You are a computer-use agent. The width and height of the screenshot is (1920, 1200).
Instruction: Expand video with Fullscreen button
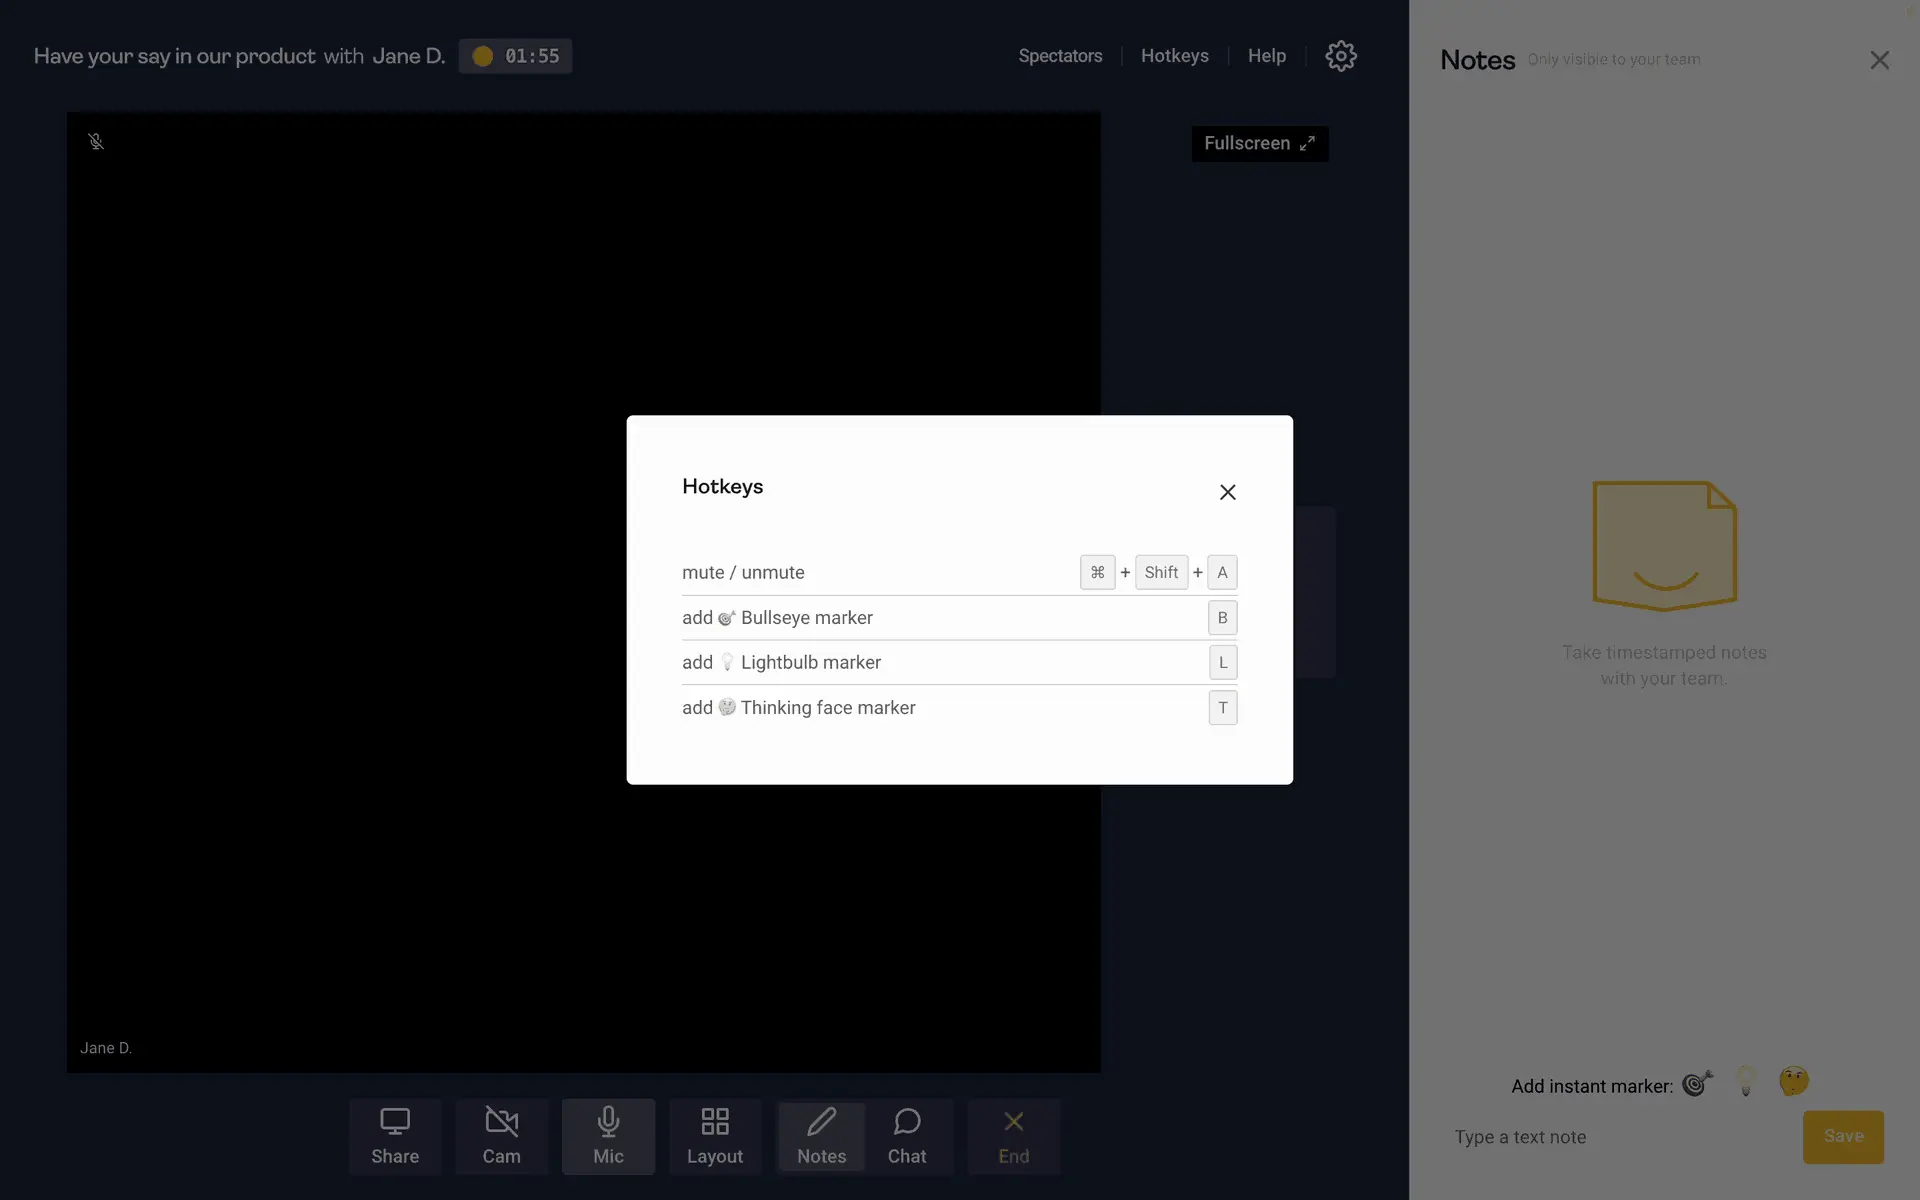[1259, 144]
